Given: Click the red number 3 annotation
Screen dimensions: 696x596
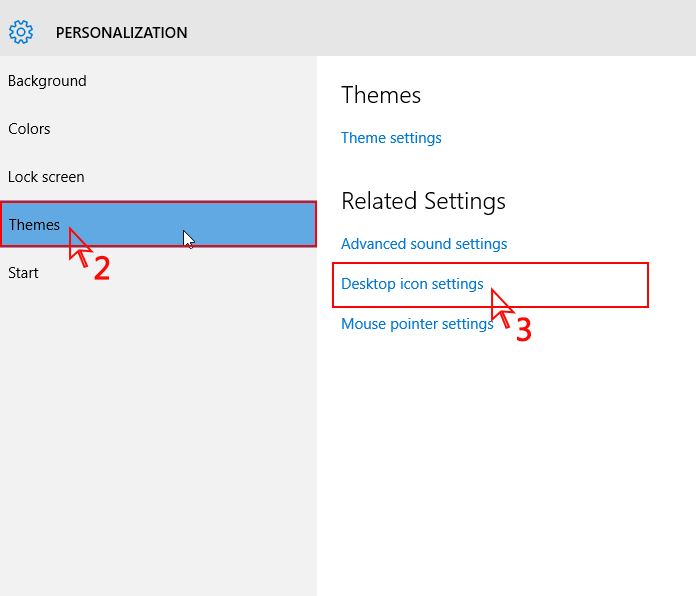Looking at the screenshot, I should click(x=524, y=330).
